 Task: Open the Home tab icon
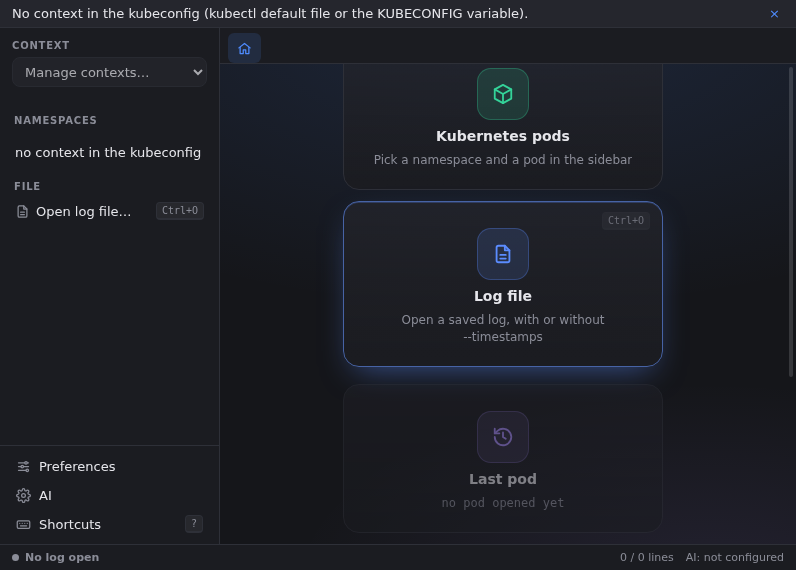(244, 48)
